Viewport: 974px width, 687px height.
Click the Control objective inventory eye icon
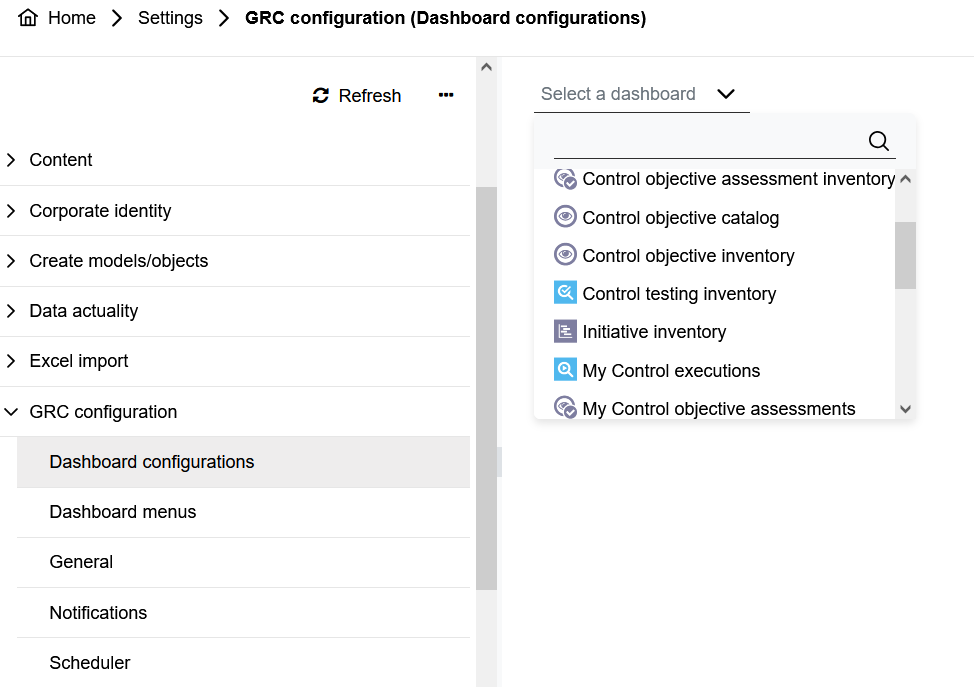[x=565, y=255]
